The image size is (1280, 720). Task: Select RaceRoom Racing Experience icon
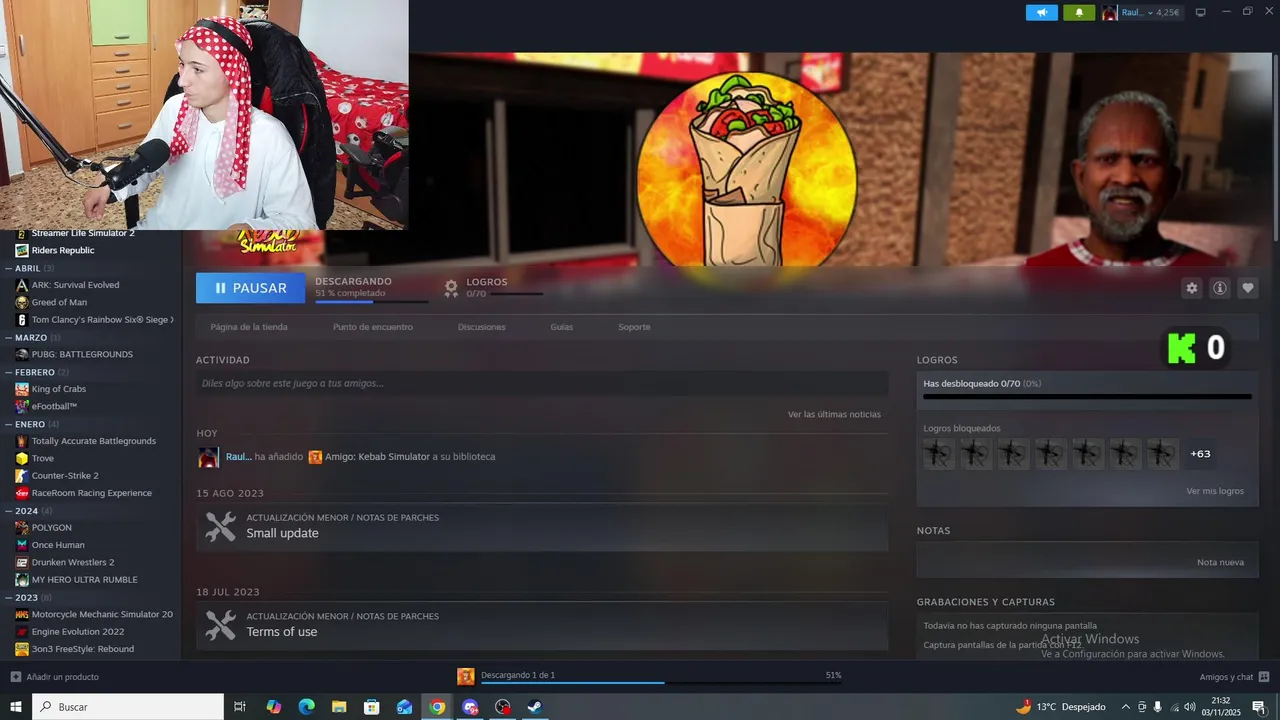(x=22, y=493)
